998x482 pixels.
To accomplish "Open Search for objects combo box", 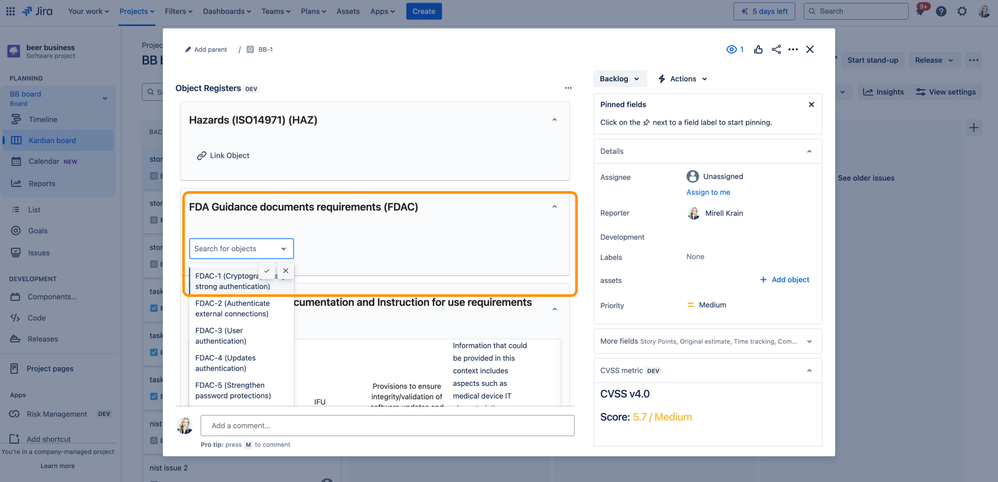I will coord(241,248).
